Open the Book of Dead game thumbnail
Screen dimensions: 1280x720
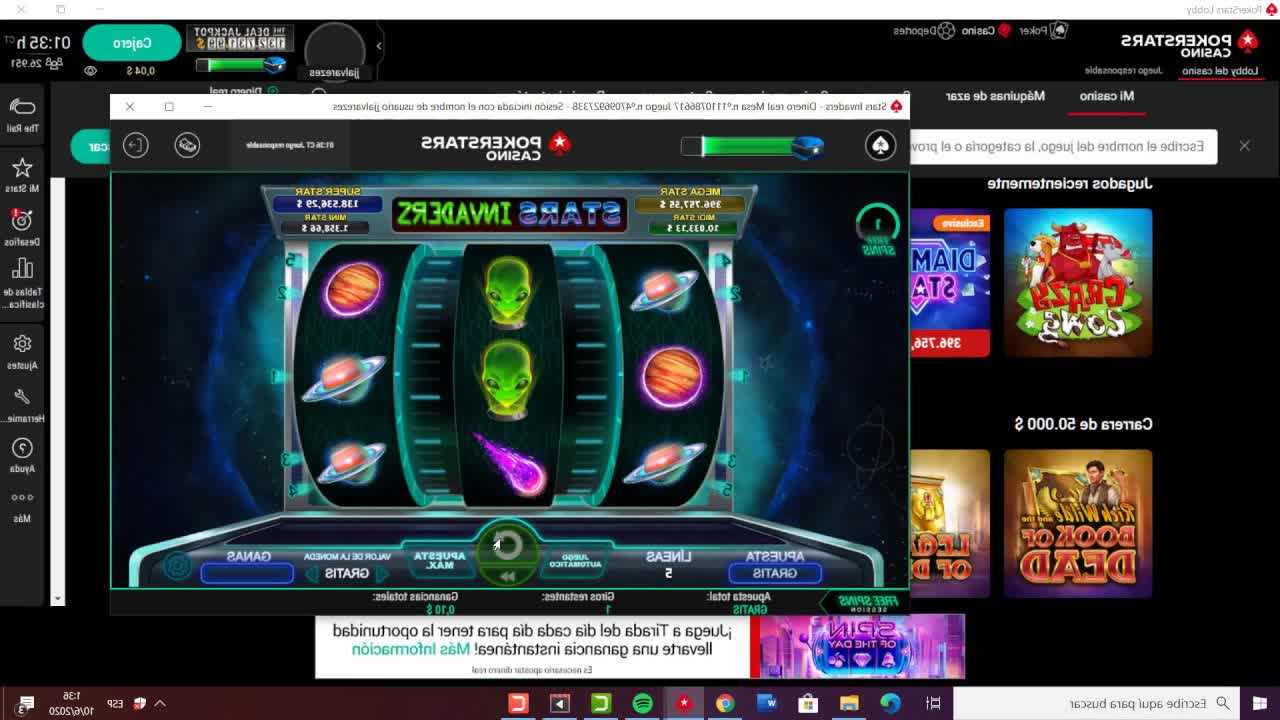click(1078, 523)
